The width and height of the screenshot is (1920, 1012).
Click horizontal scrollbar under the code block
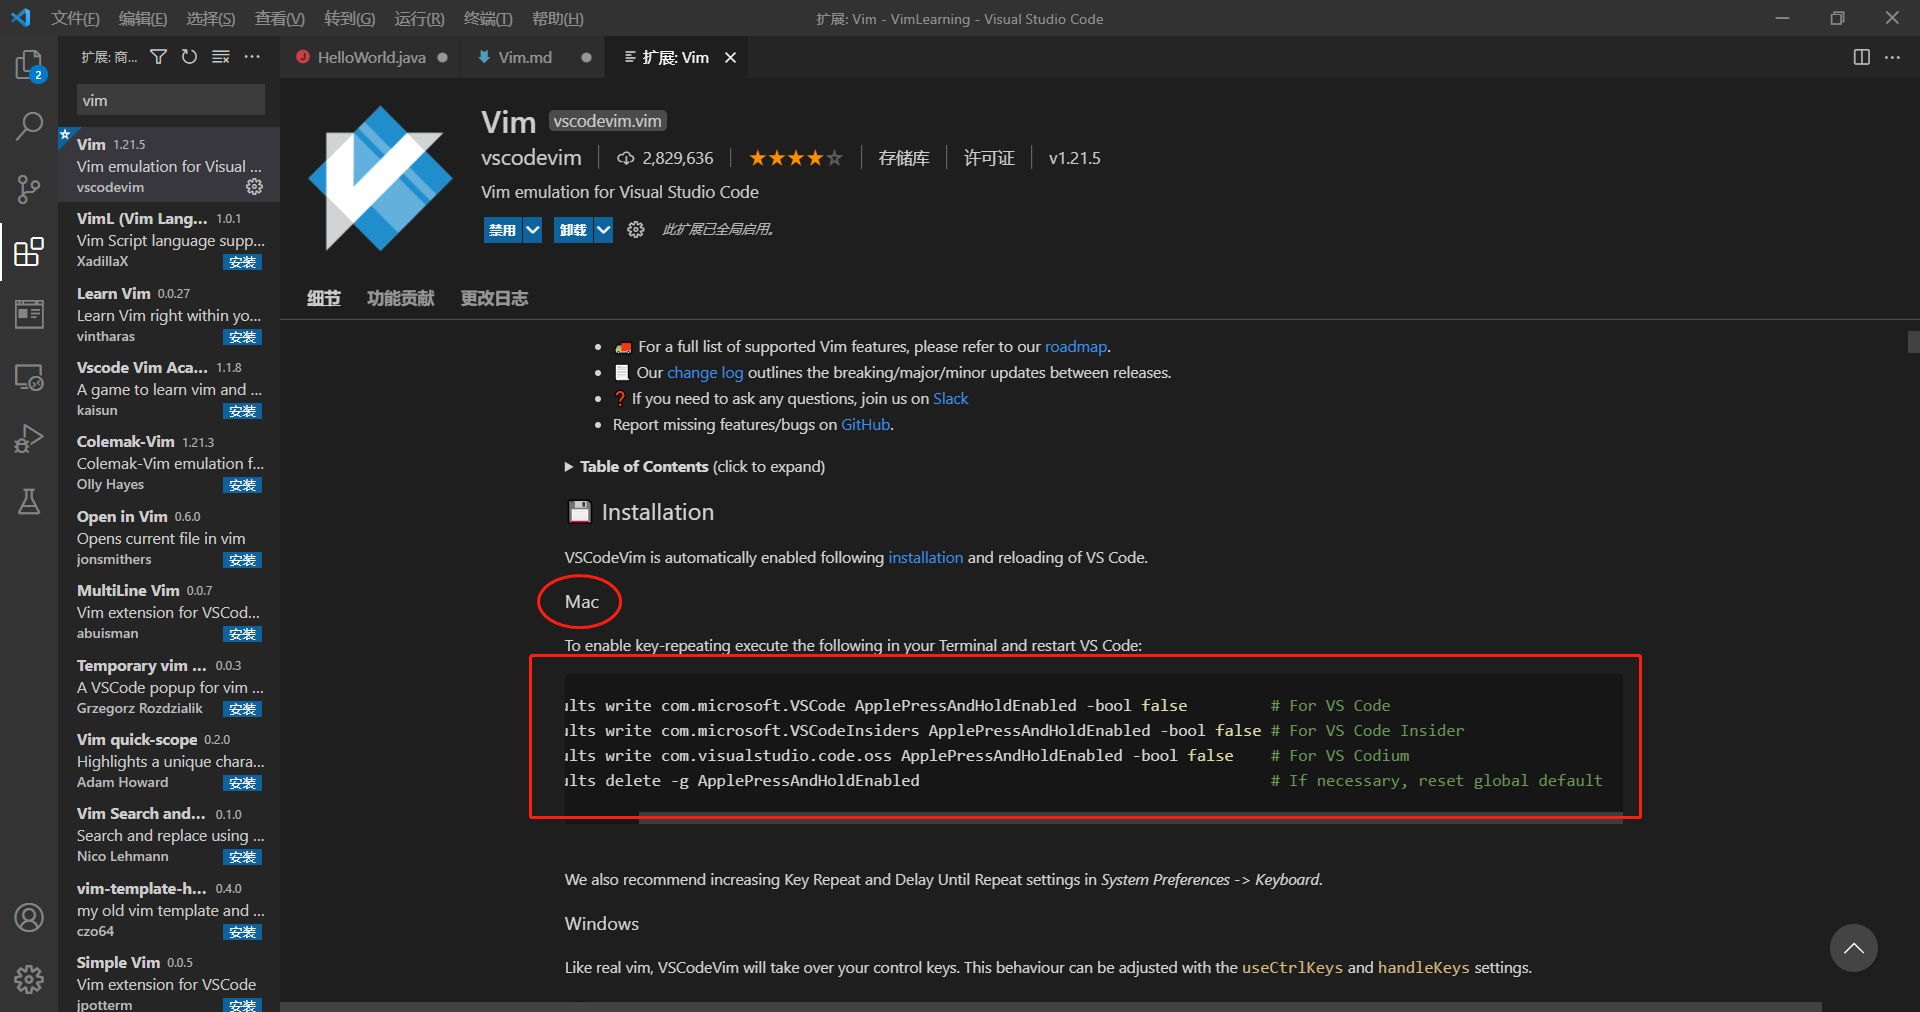pyautogui.click(x=1130, y=818)
